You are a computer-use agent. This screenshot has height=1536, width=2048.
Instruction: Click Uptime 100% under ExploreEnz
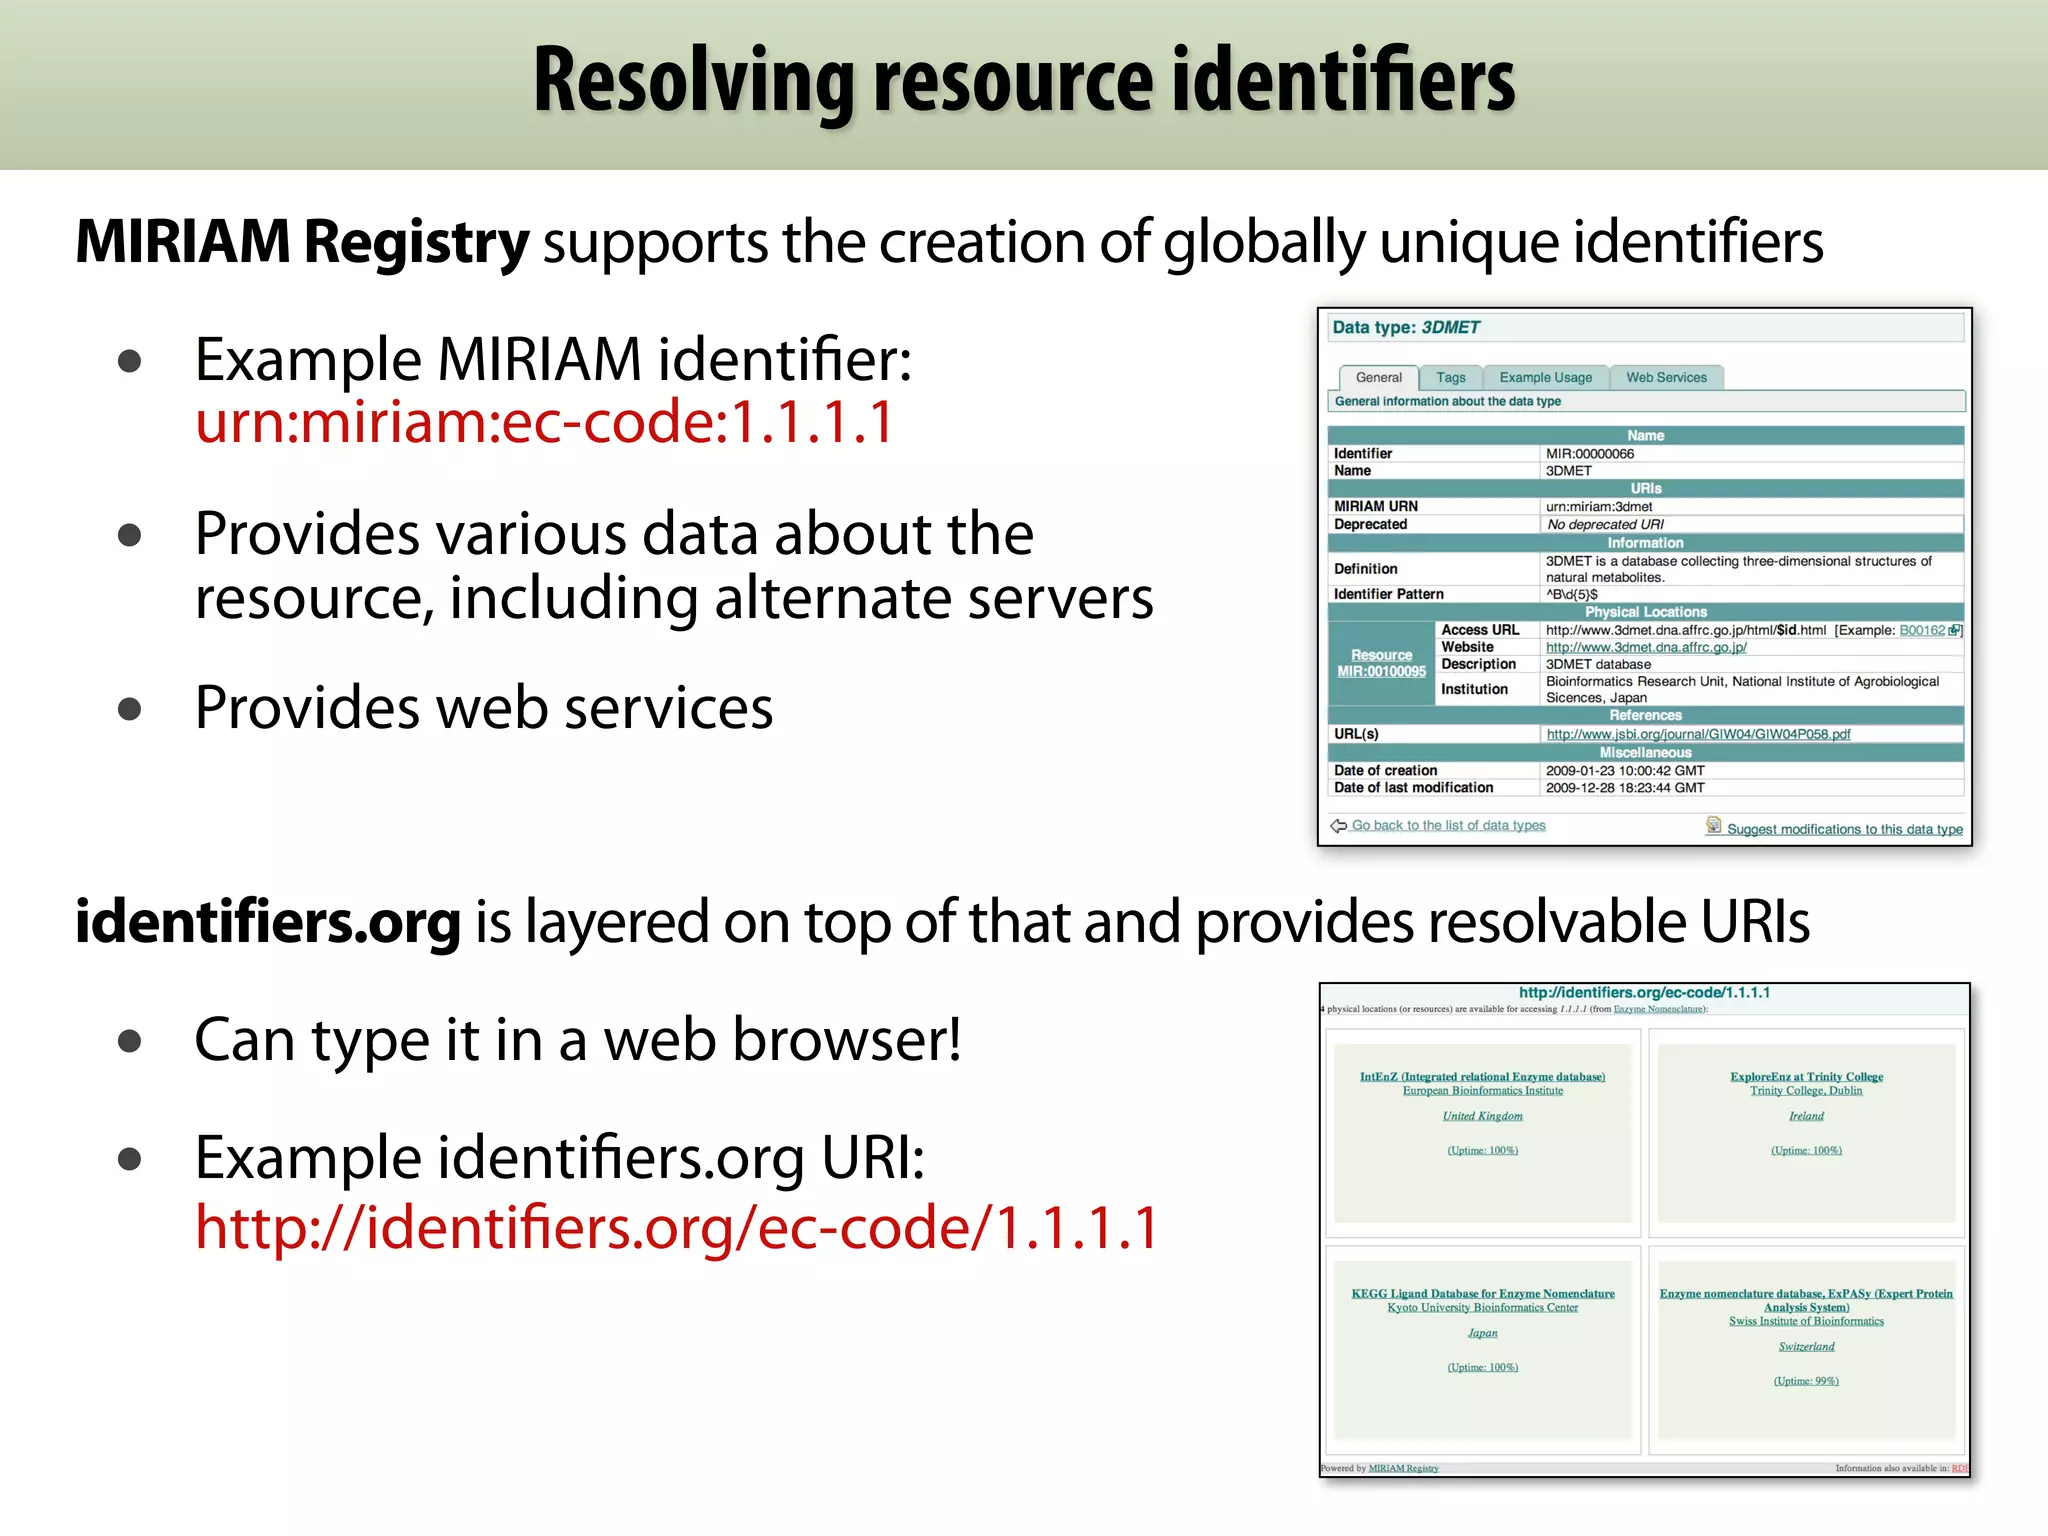point(1806,1151)
